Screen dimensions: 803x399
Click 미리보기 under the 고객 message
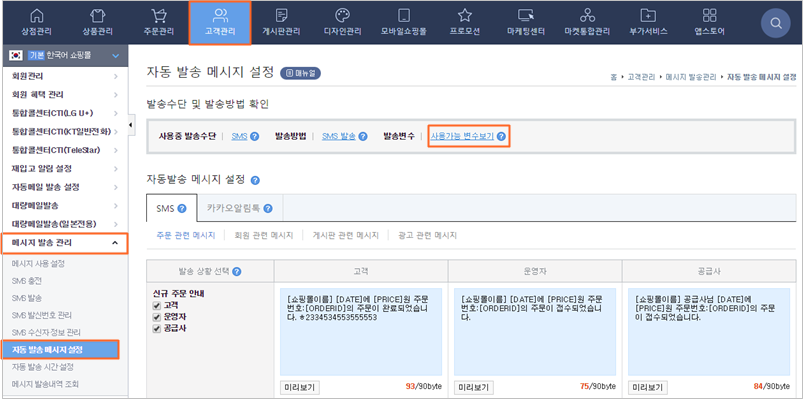(x=300, y=387)
